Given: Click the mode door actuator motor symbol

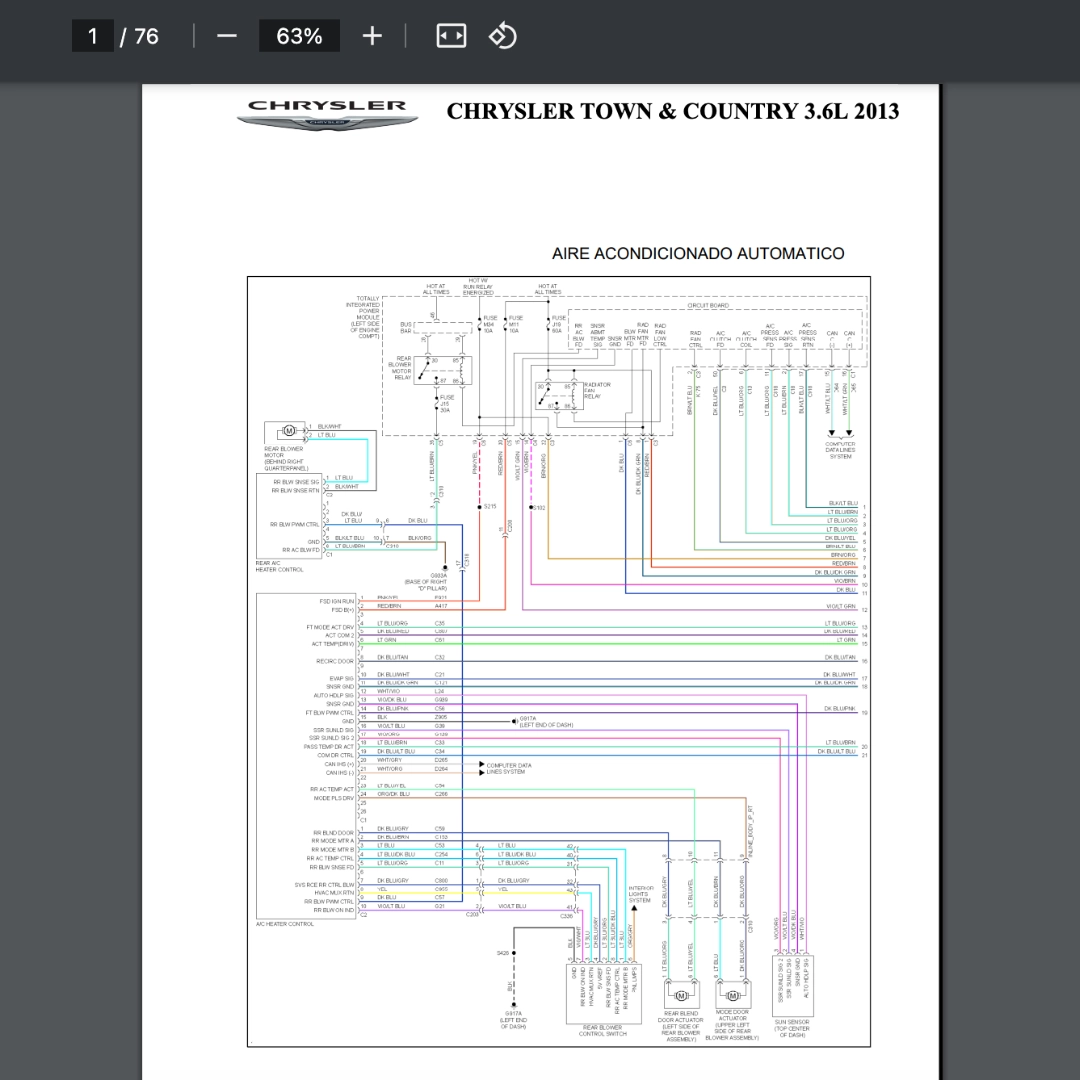Looking at the screenshot, I should tap(732, 996).
